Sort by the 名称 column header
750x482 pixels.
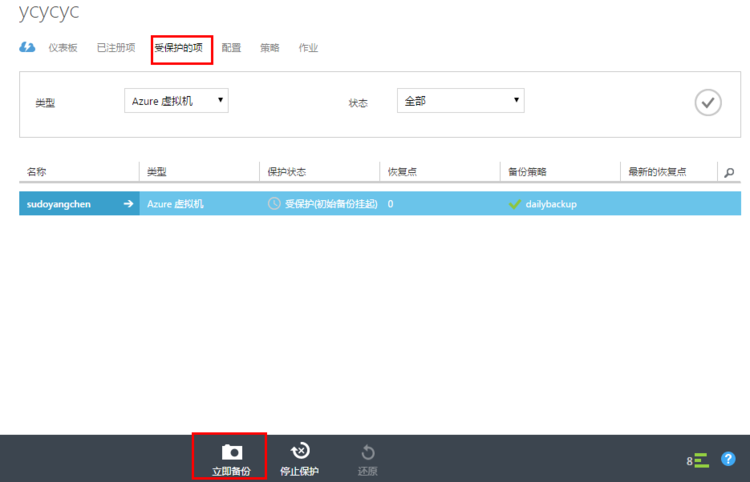37,172
